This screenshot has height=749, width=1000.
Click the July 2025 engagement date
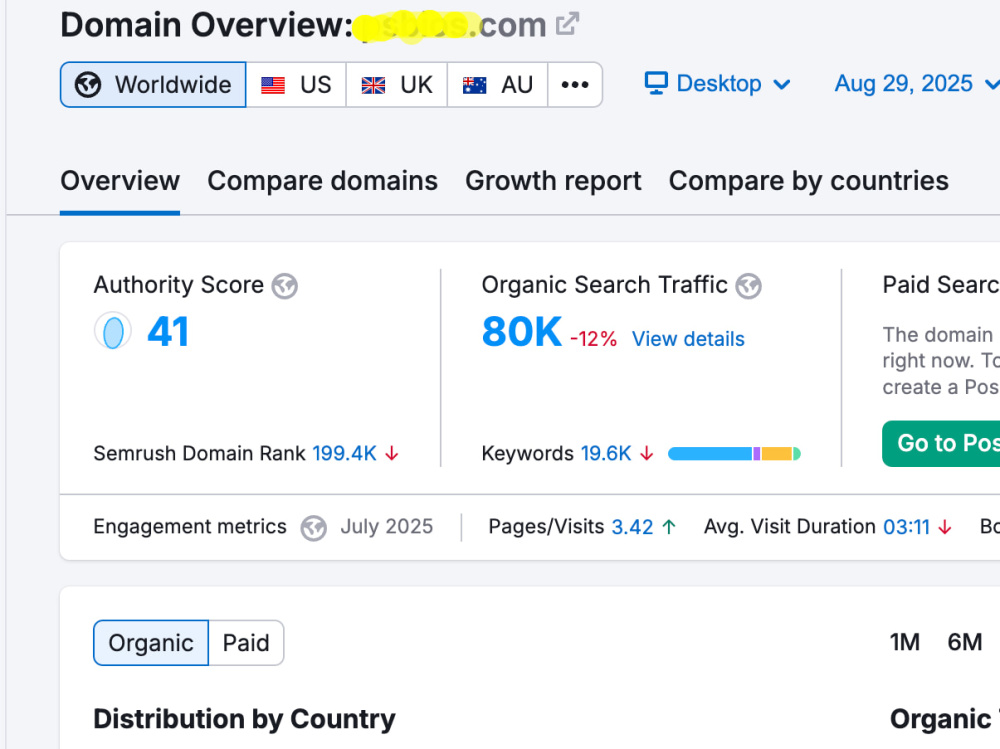[x=386, y=526]
